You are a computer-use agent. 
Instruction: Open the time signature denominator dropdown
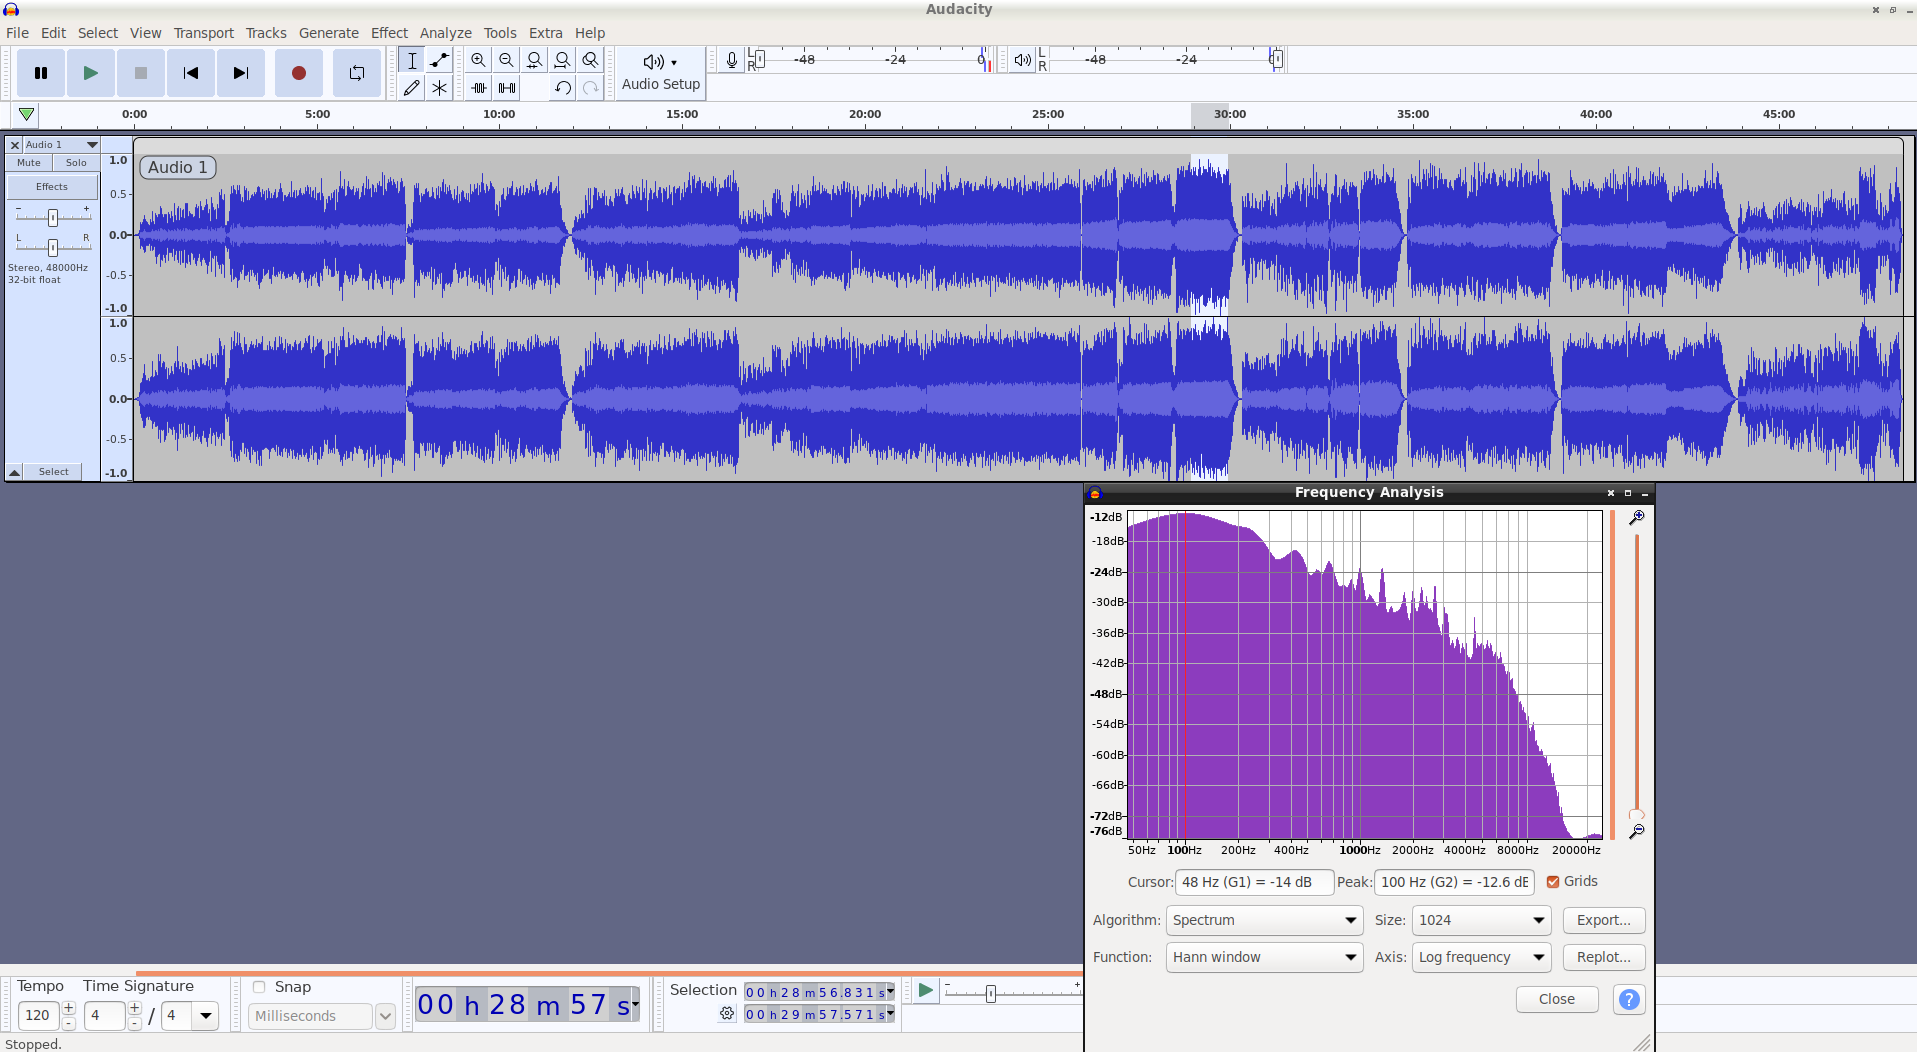pyautogui.click(x=206, y=1016)
